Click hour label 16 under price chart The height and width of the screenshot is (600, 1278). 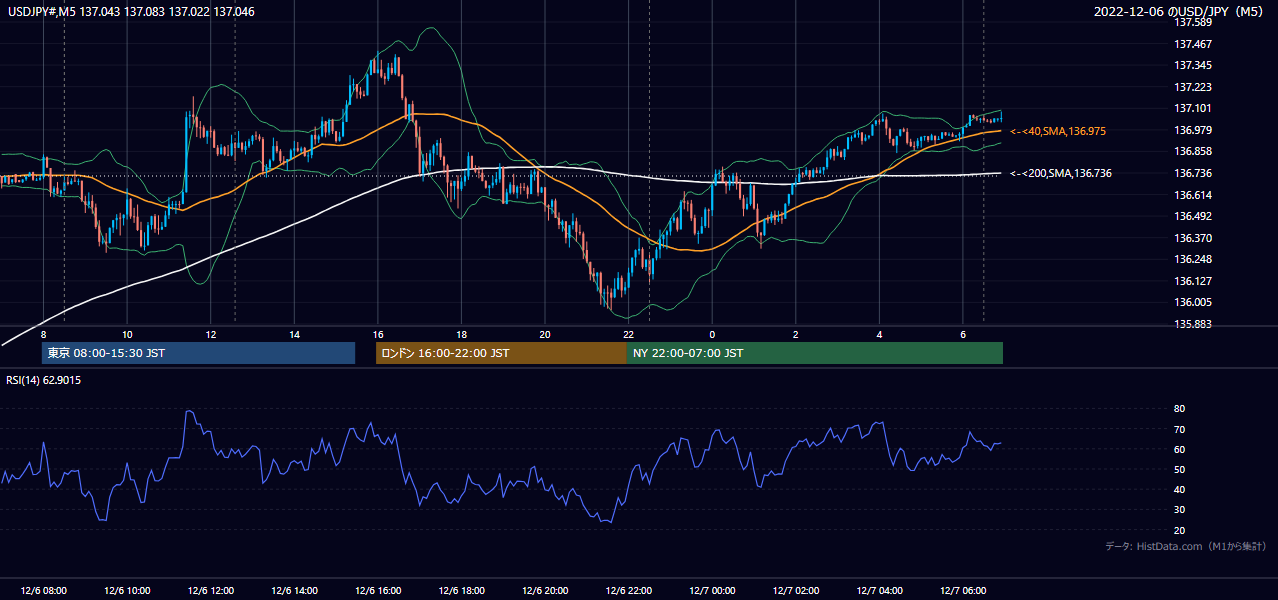click(x=378, y=334)
